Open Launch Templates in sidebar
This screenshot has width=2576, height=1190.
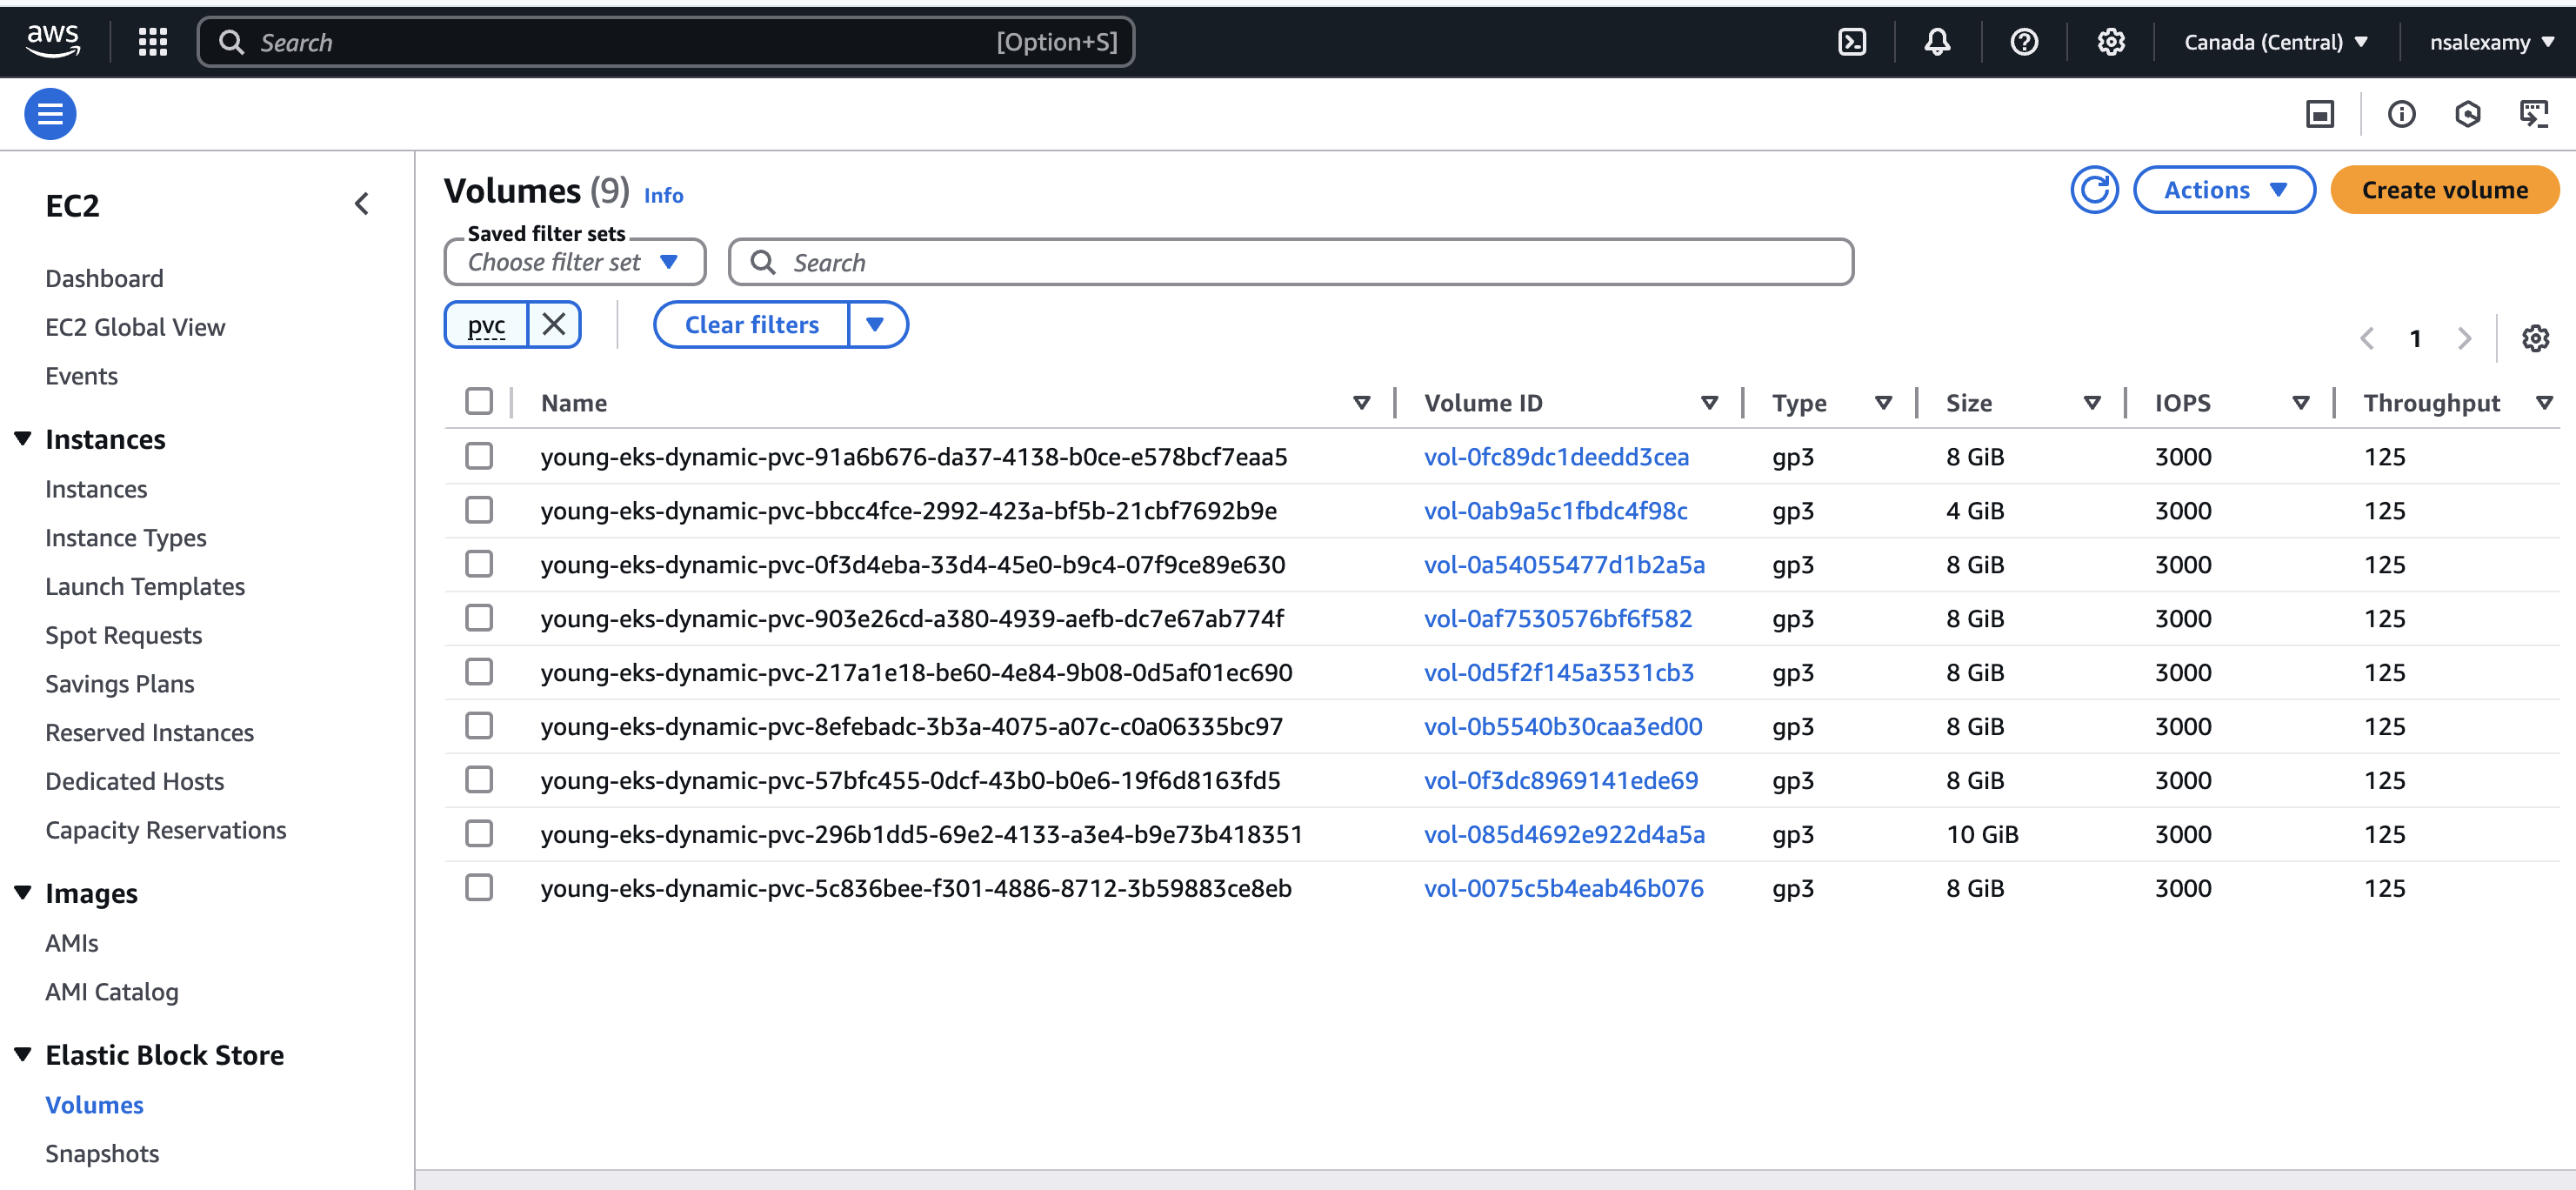pos(145,586)
